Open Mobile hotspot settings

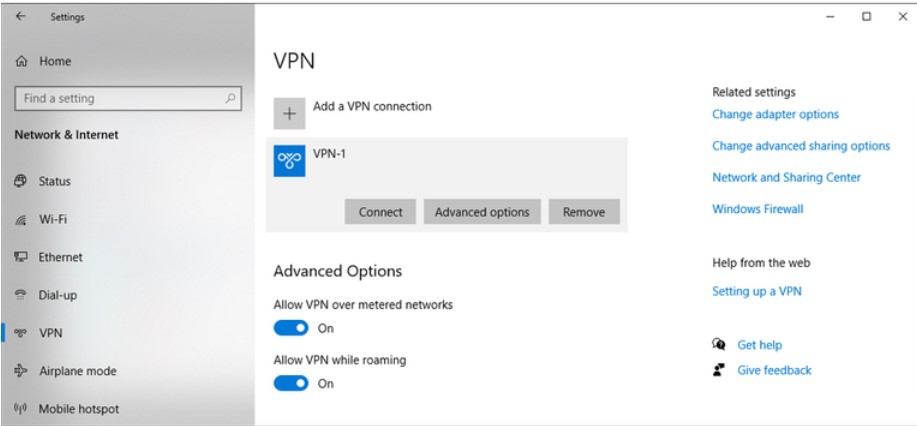point(78,409)
